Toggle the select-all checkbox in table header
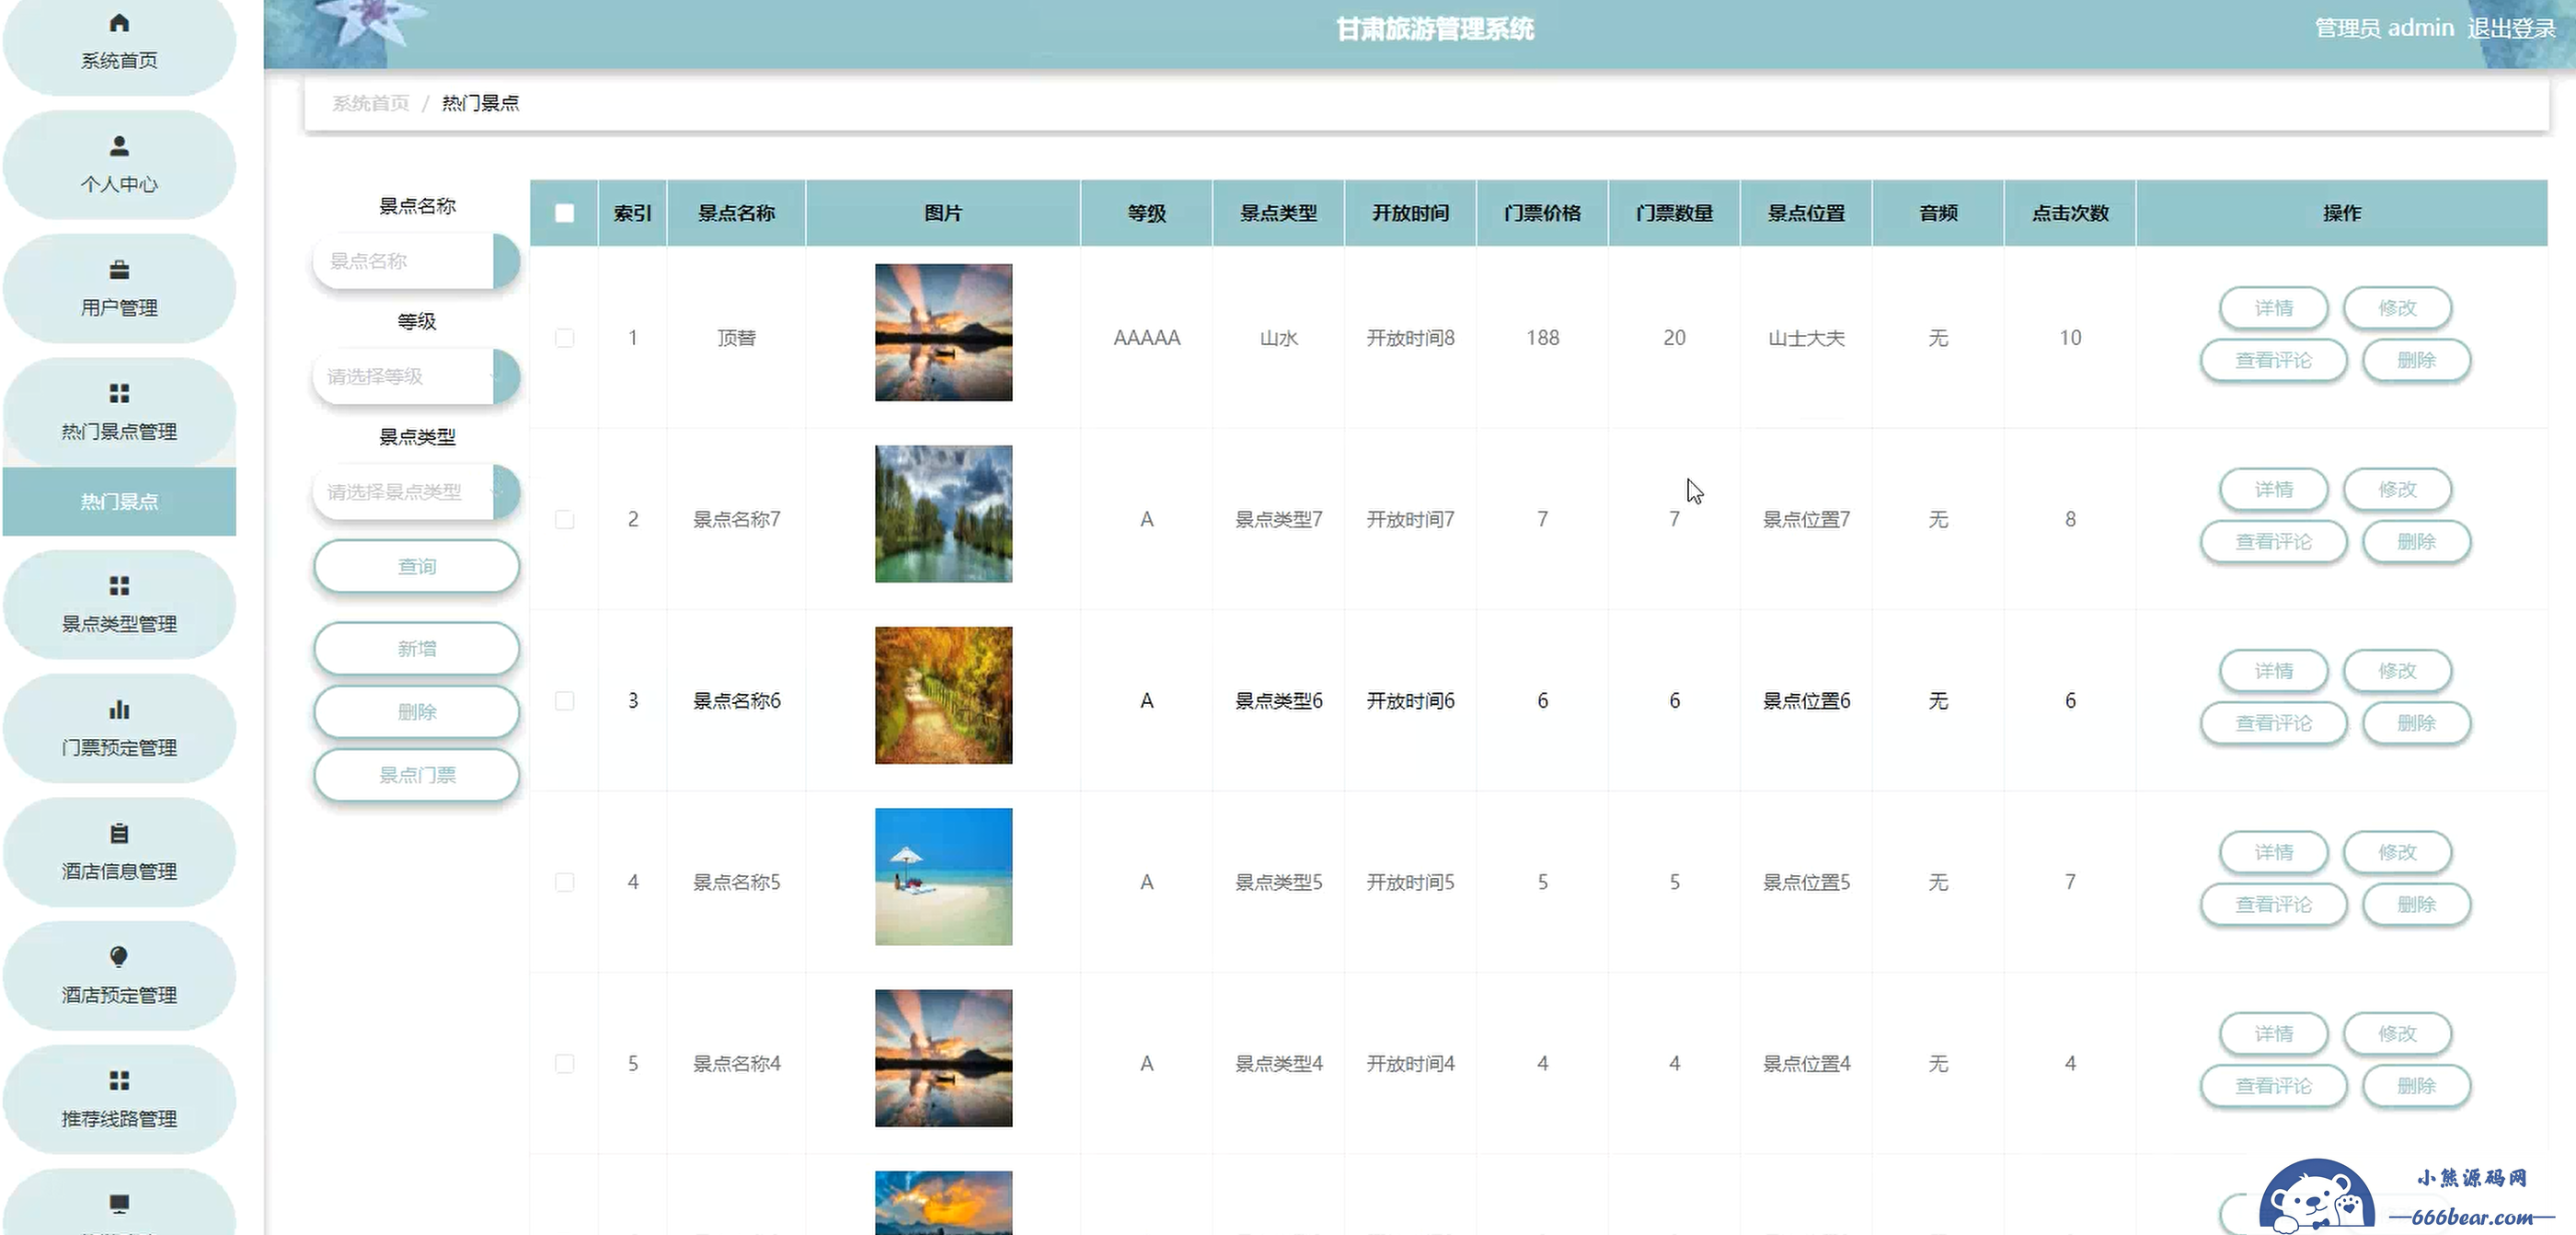 coord(564,213)
